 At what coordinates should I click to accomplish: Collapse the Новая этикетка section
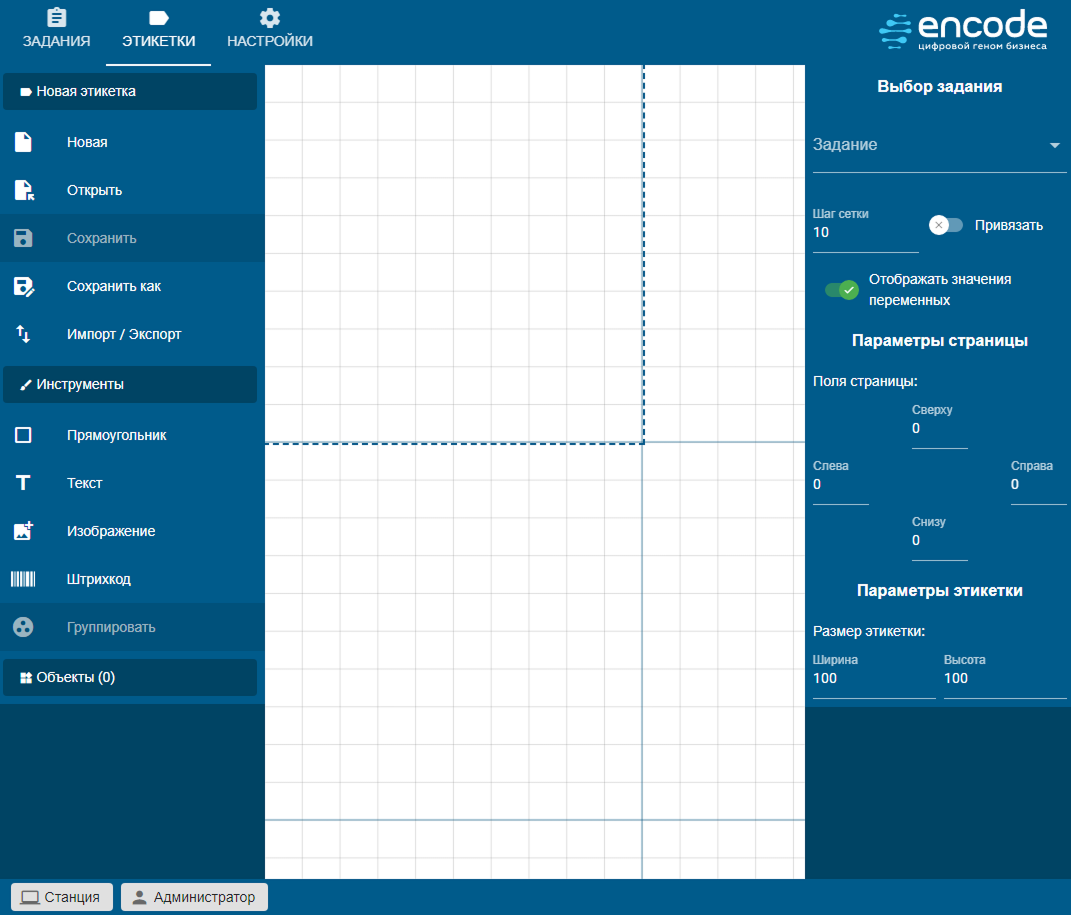pos(130,91)
